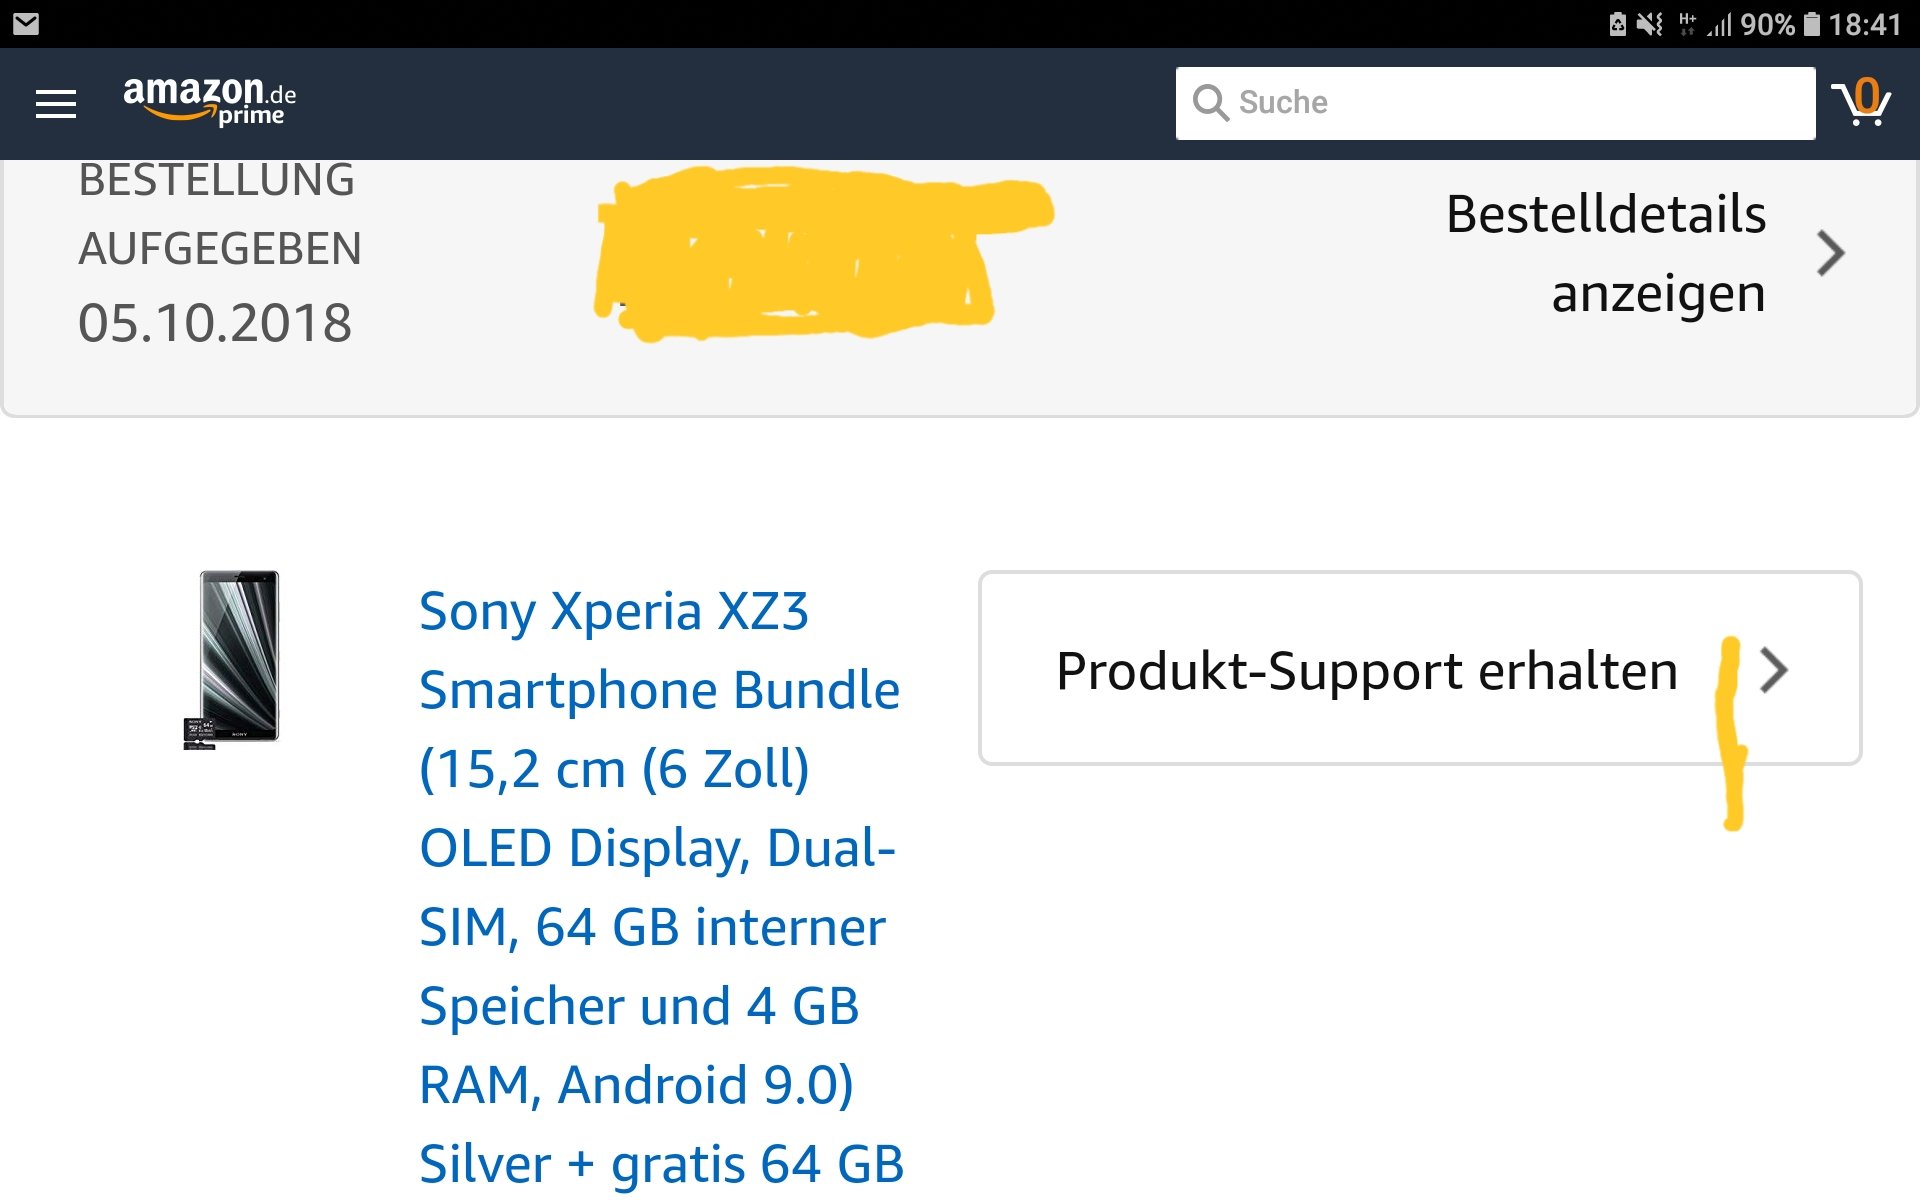Tap the battery level icon beside 90%
This screenshot has height=1200, width=1920.
pos(1811,24)
